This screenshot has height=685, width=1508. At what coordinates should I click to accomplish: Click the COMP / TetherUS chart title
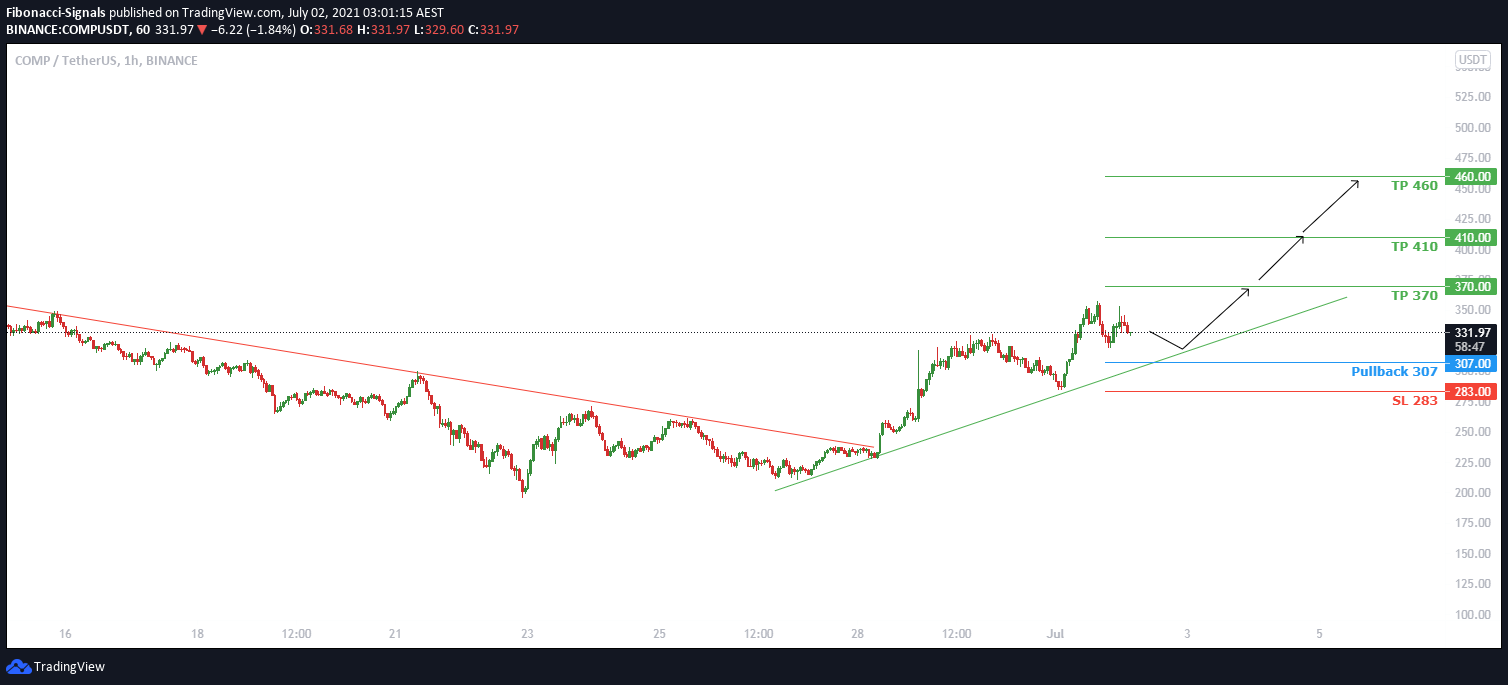coord(106,61)
